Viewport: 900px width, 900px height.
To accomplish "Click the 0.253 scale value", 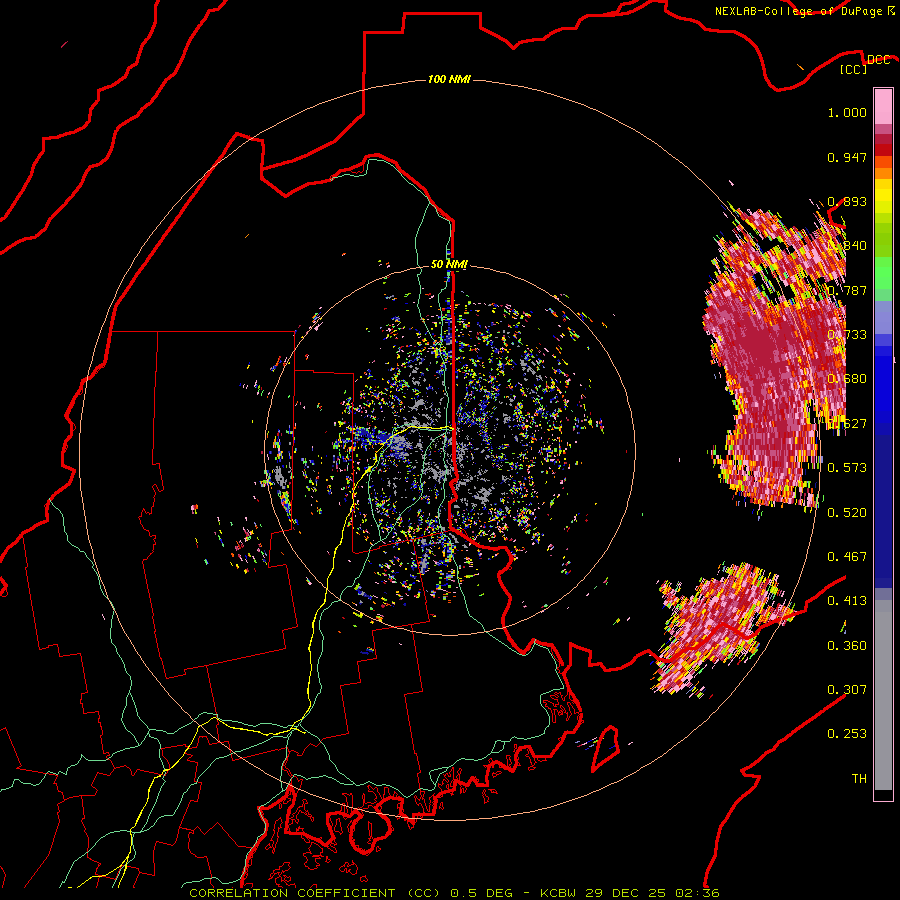I will coord(847,734).
